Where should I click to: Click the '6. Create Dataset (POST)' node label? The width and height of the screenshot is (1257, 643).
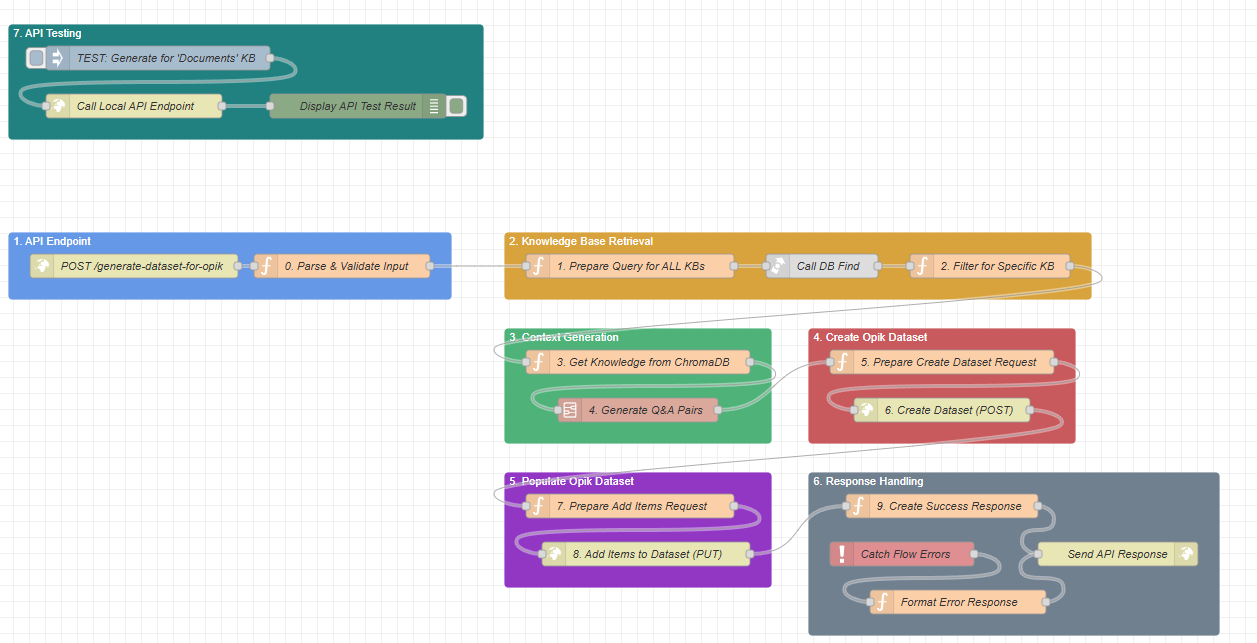(x=949, y=410)
